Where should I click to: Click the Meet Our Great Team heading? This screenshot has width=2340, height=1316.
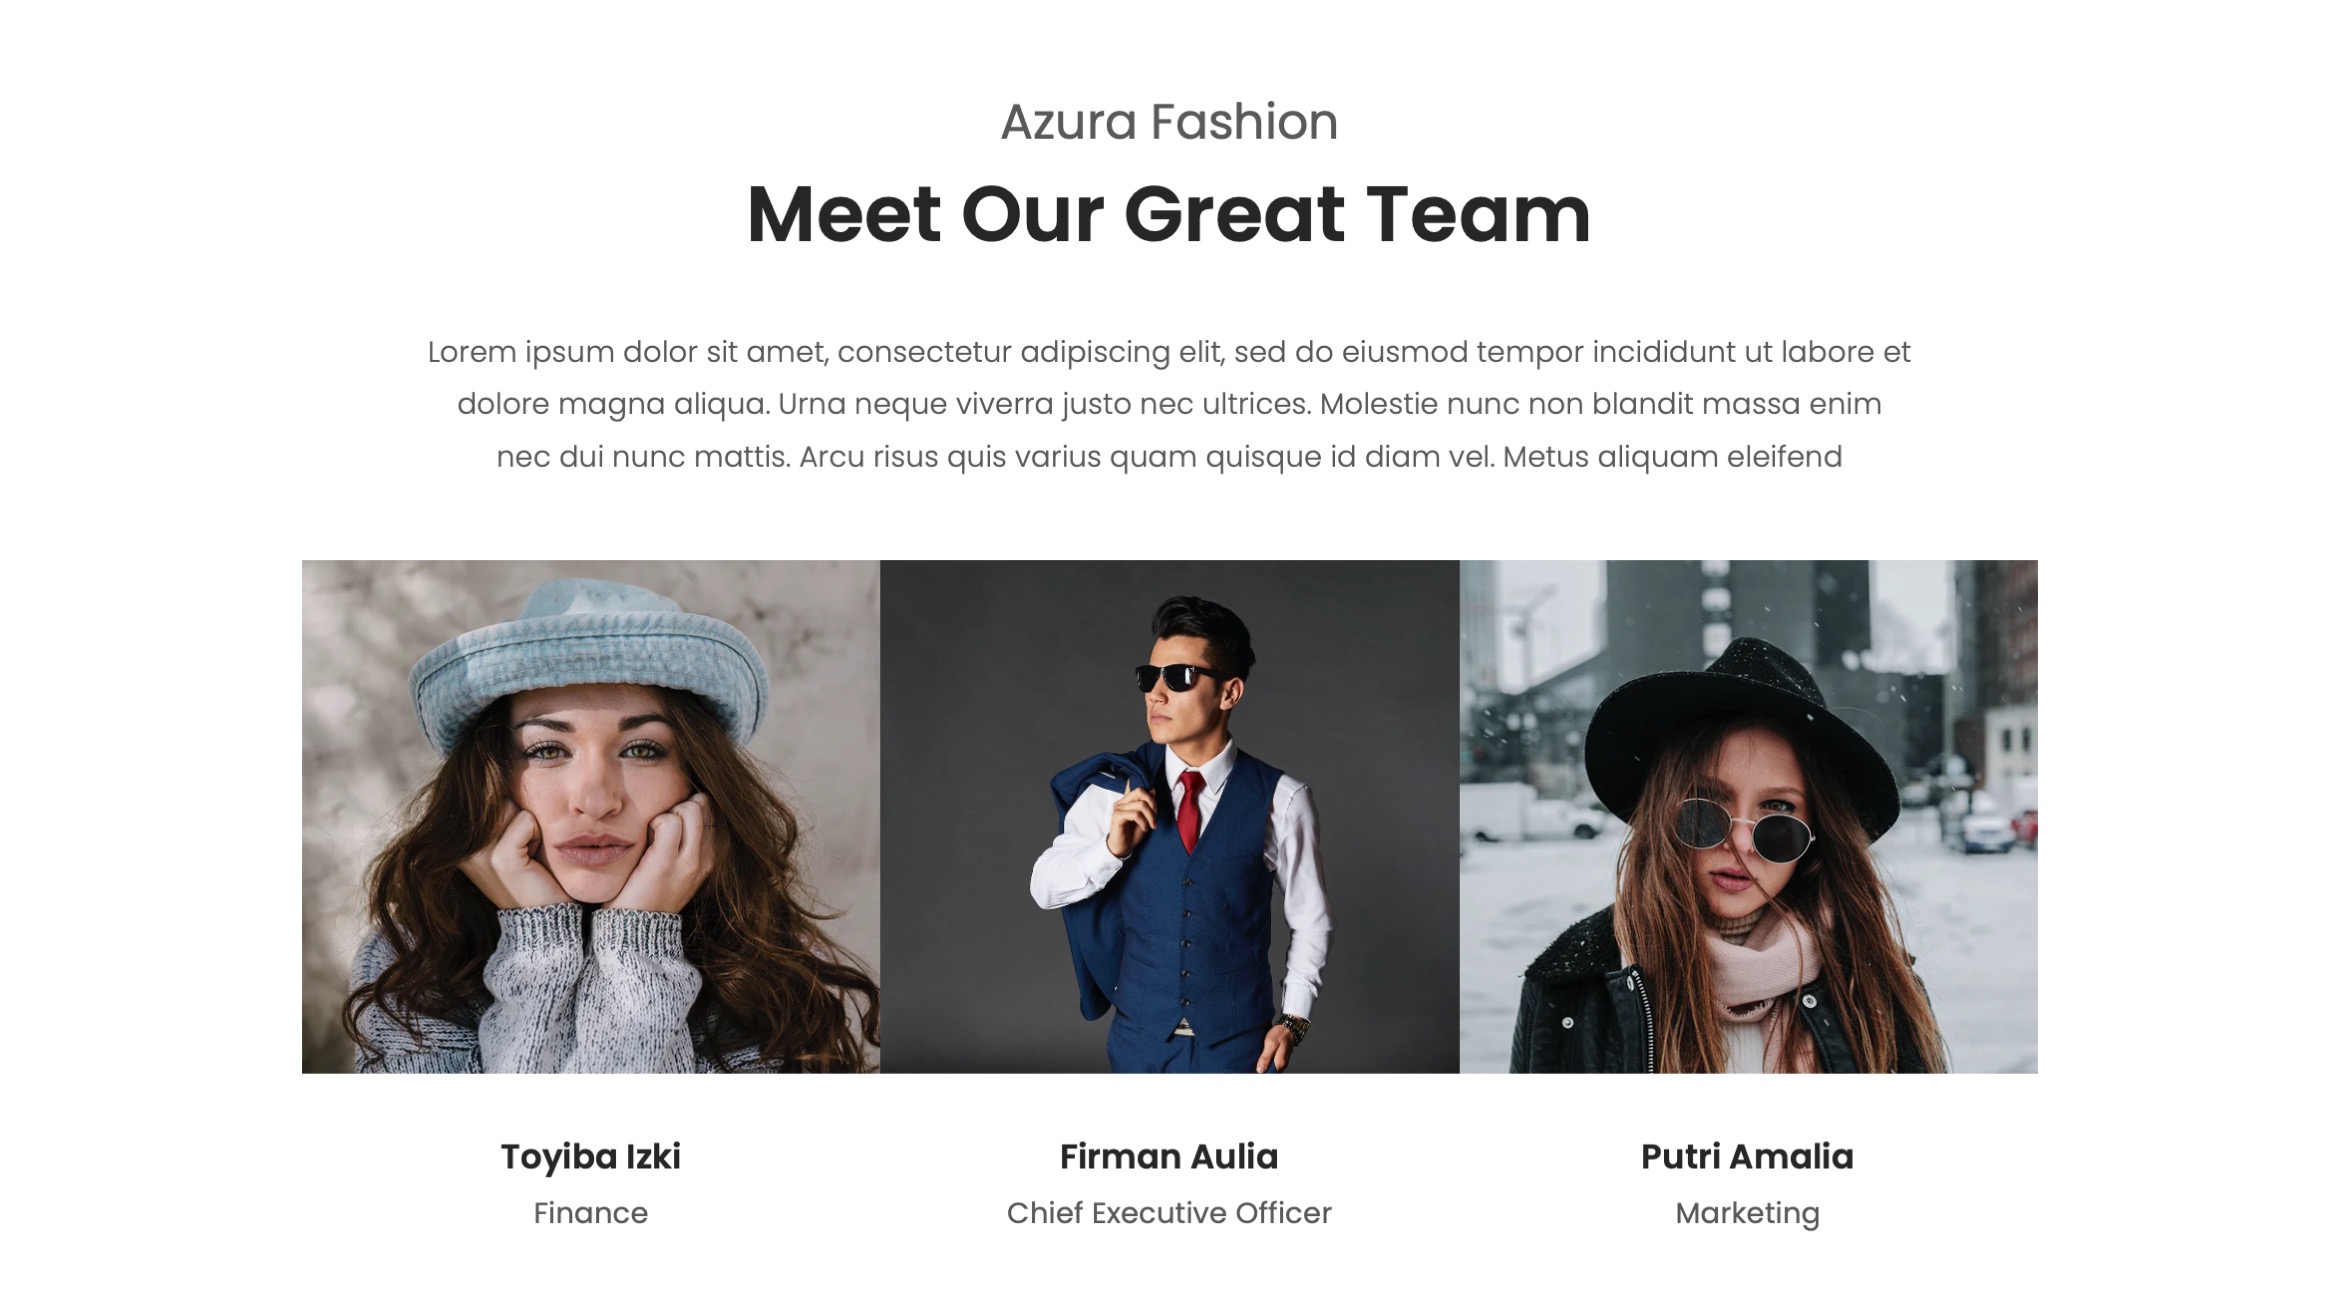click(1169, 214)
